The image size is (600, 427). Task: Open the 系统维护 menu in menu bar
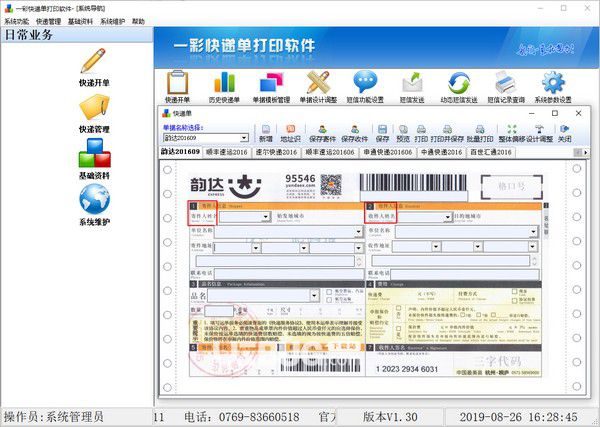click(x=112, y=21)
